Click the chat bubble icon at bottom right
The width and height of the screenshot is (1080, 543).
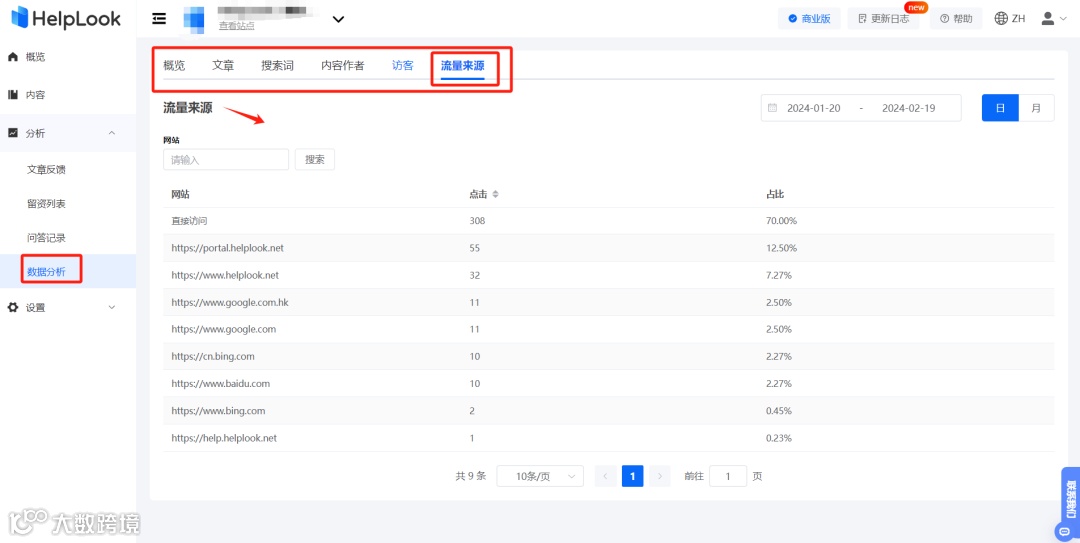[1066, 531]
